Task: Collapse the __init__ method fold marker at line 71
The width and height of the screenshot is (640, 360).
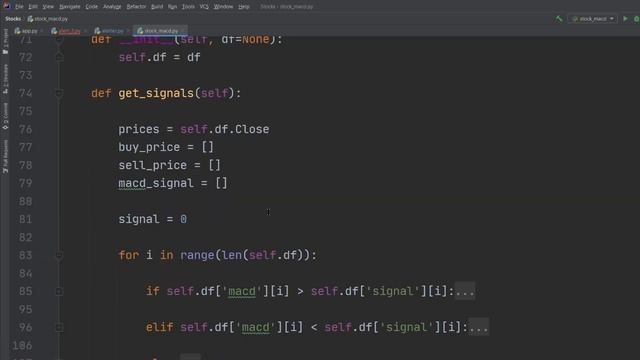Action: (x=59, y=40)
